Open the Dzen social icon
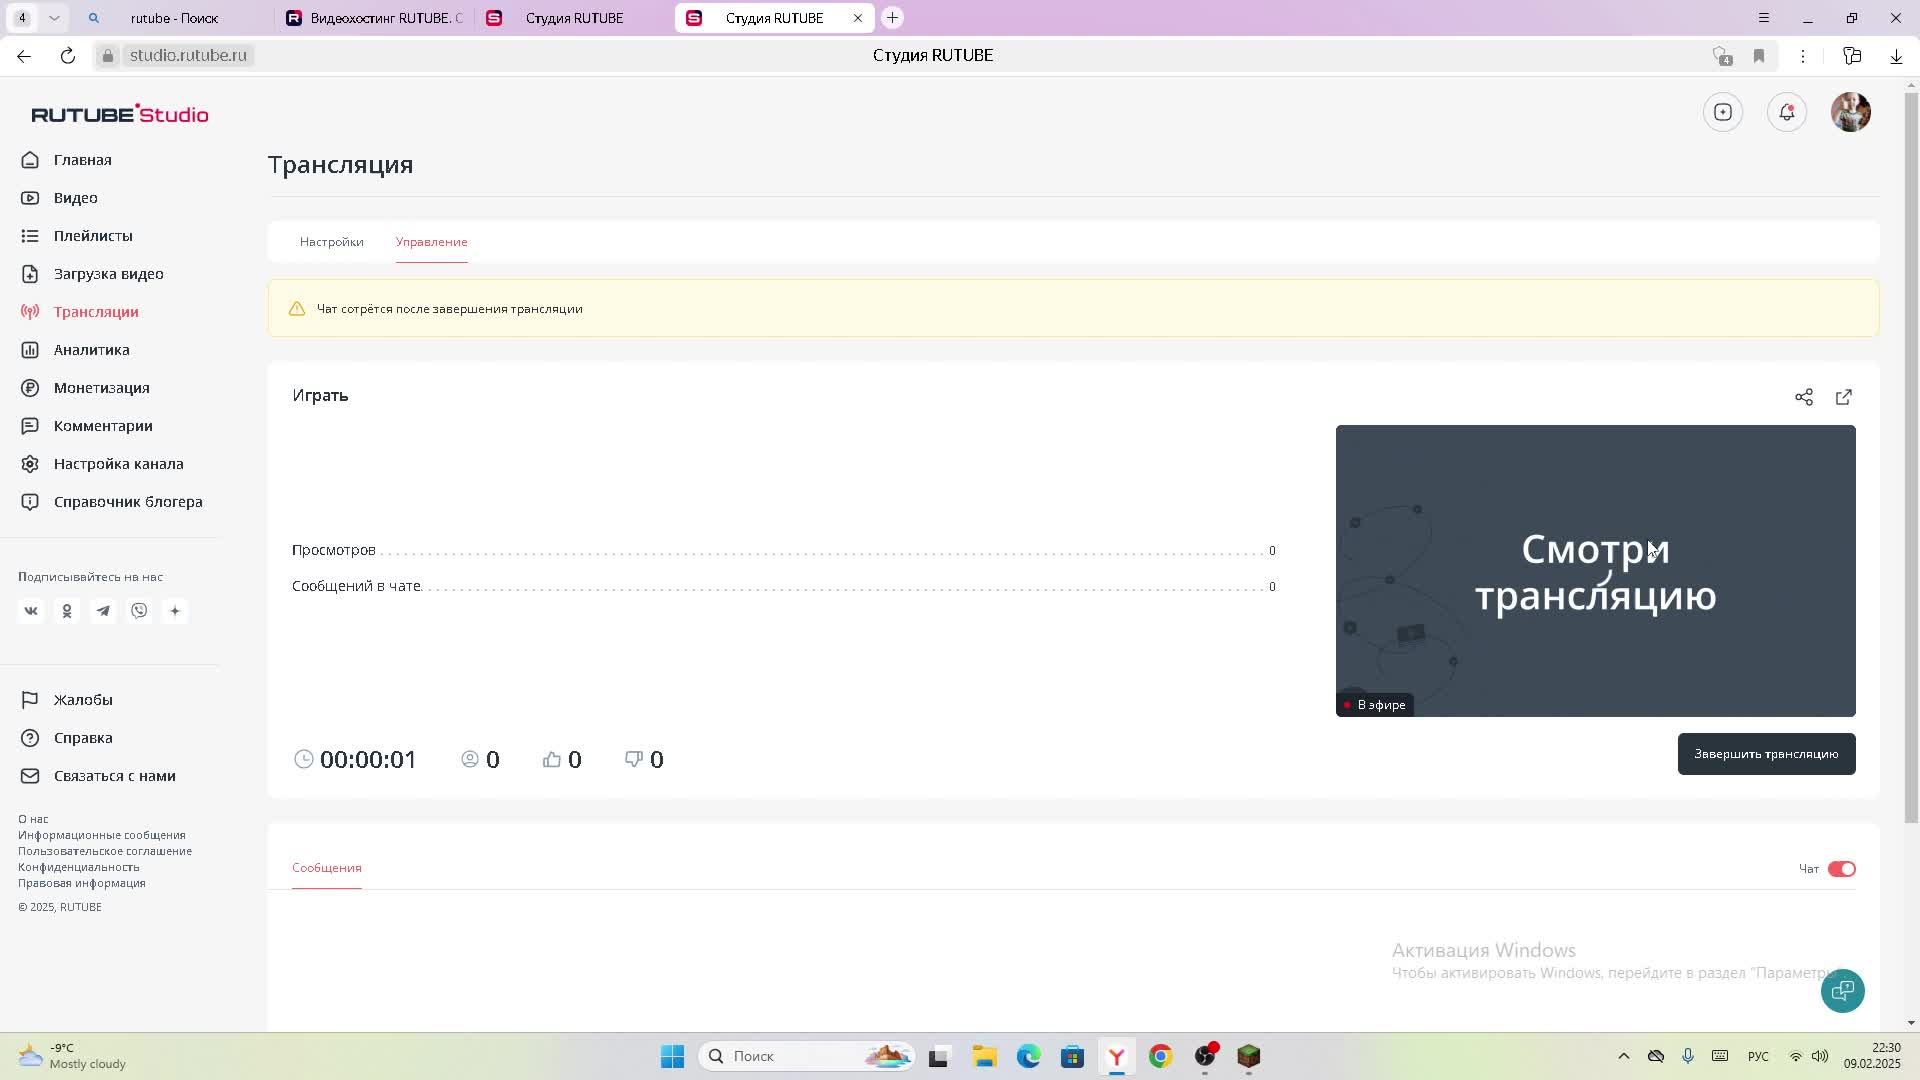1920x1080 pixels. pyautogui.click(x=175, y=611)
